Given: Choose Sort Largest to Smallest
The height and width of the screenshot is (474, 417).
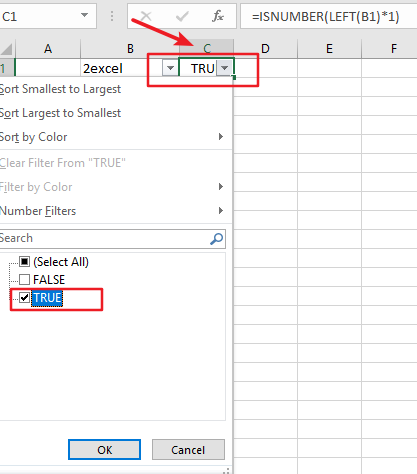Looking at the screenshot, I should [x=115, y=113].
